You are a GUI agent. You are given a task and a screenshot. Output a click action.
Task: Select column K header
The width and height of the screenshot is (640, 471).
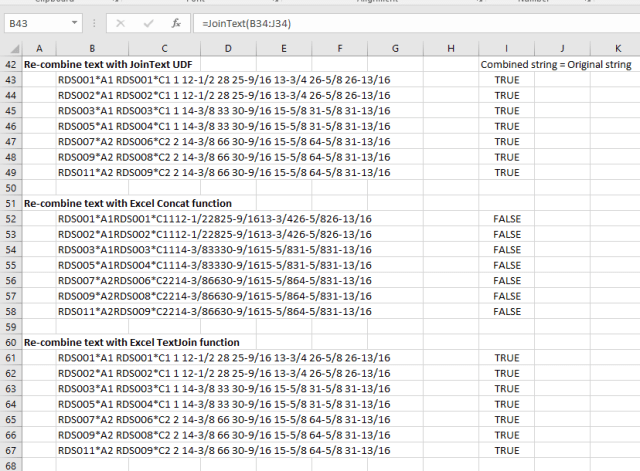point(617,48)
